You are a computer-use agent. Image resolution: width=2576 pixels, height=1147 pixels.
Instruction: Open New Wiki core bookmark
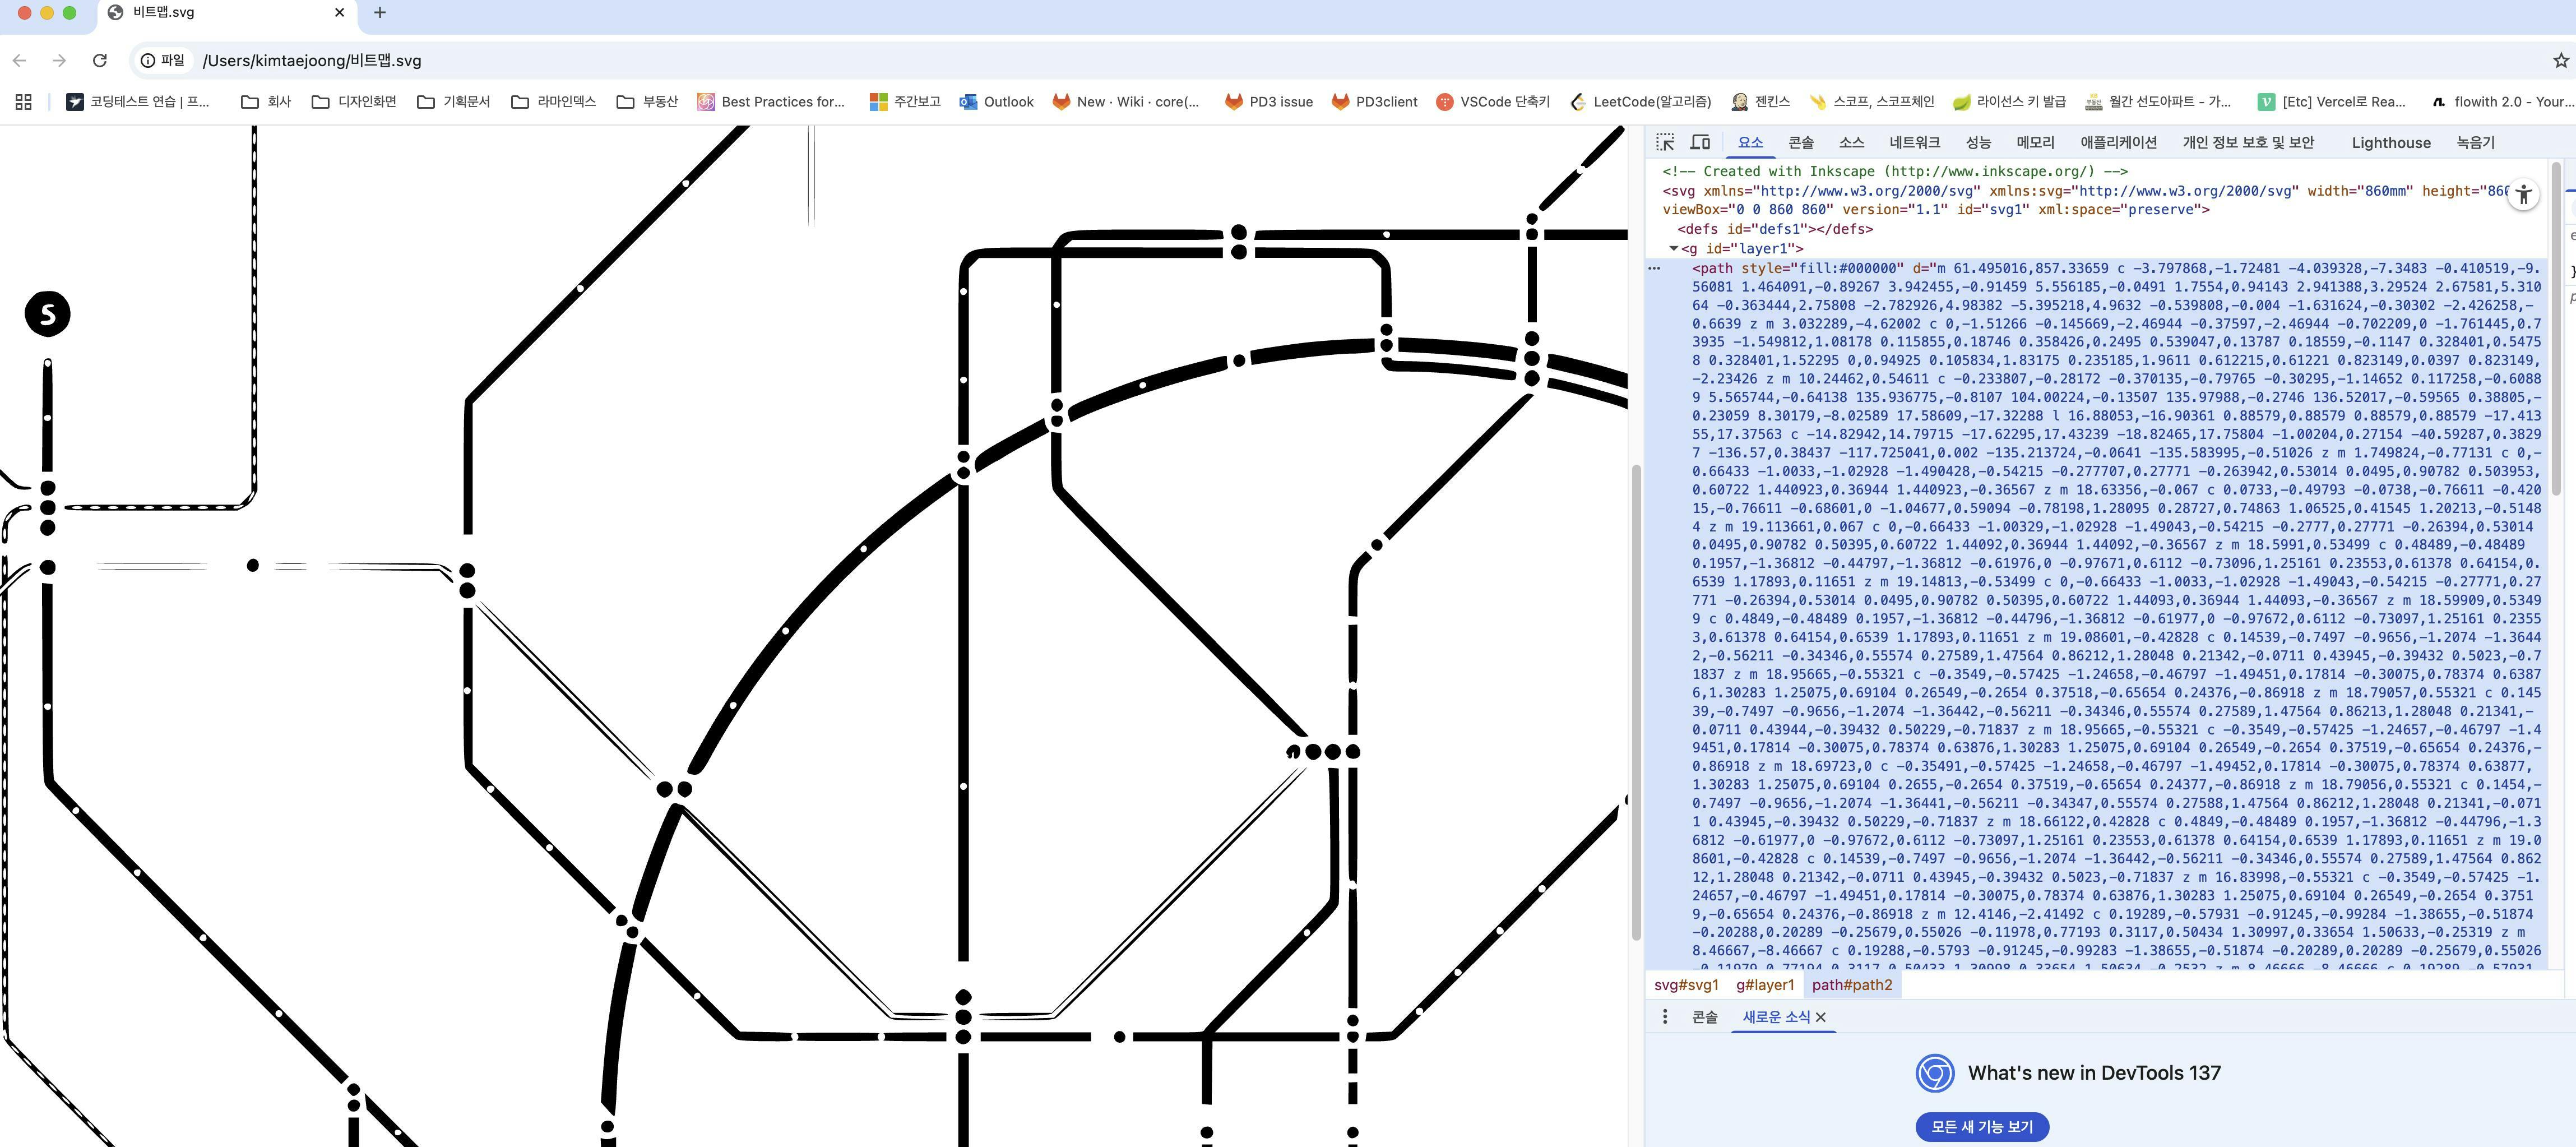coord(1126,102)
